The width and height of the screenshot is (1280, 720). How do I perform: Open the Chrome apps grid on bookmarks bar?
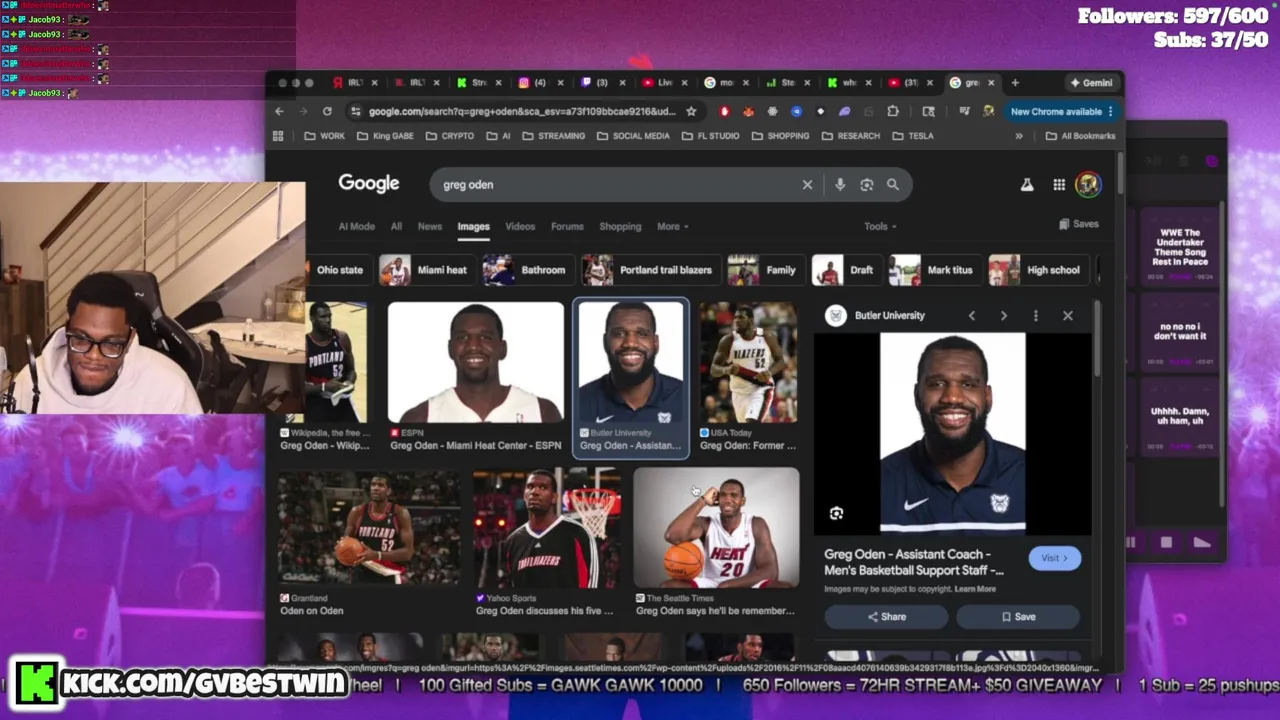278,136
